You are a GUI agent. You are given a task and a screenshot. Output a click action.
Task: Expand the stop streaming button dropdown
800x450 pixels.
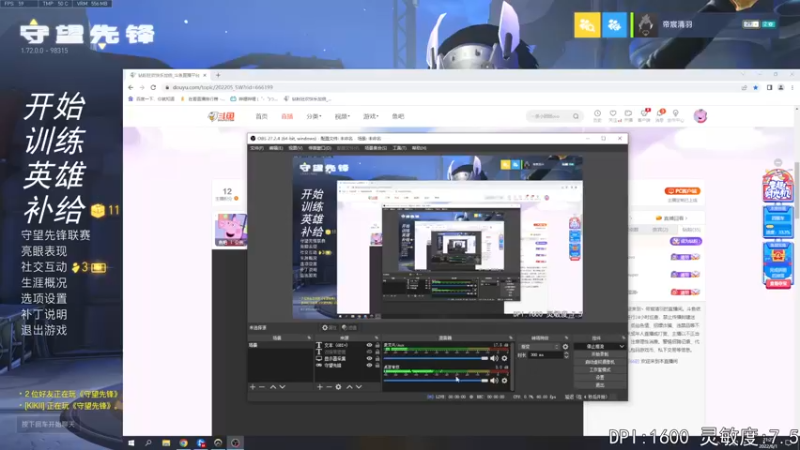(621, 346)
